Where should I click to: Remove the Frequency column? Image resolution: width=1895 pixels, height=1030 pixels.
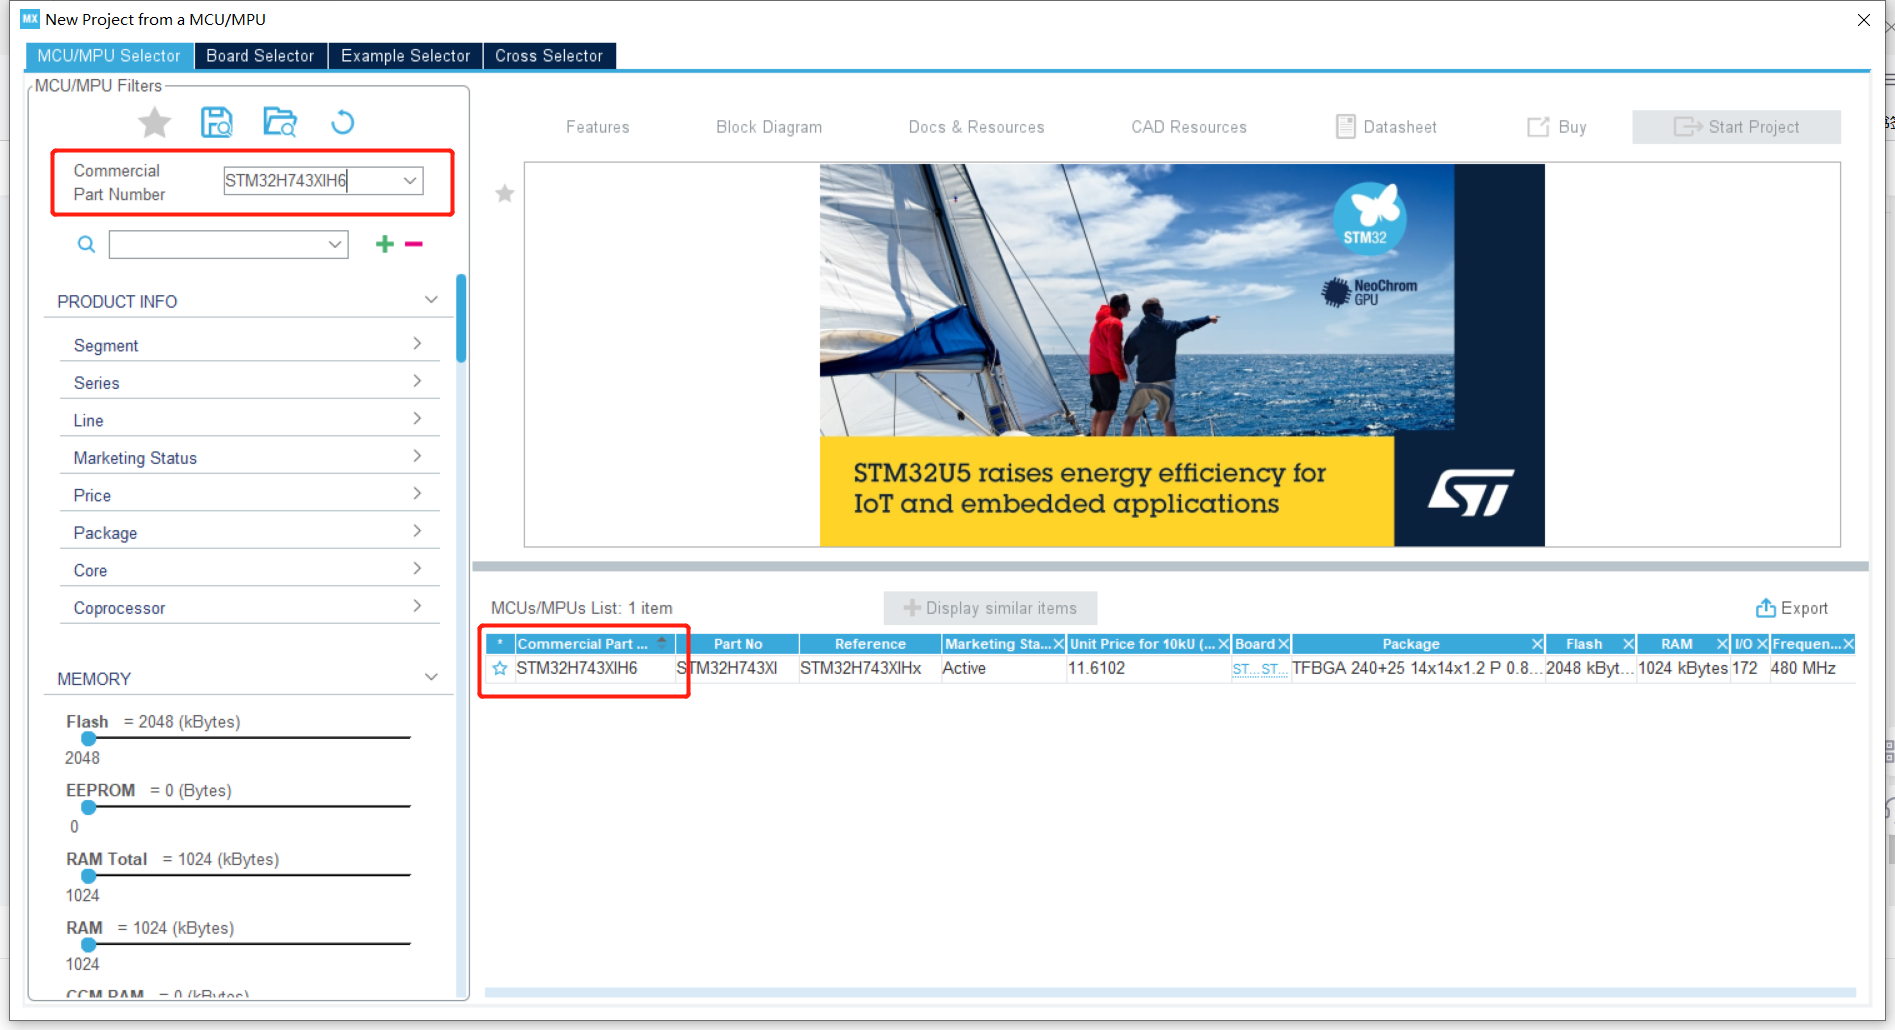(x=1848, y=644)
